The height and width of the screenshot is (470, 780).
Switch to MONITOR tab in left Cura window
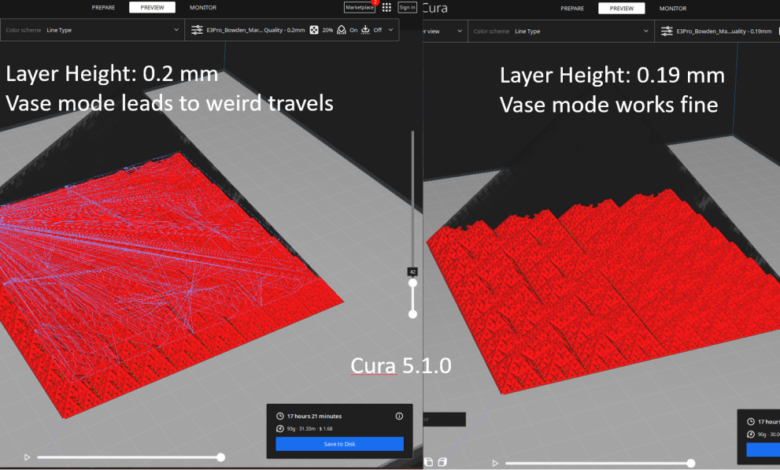[203, 7]
